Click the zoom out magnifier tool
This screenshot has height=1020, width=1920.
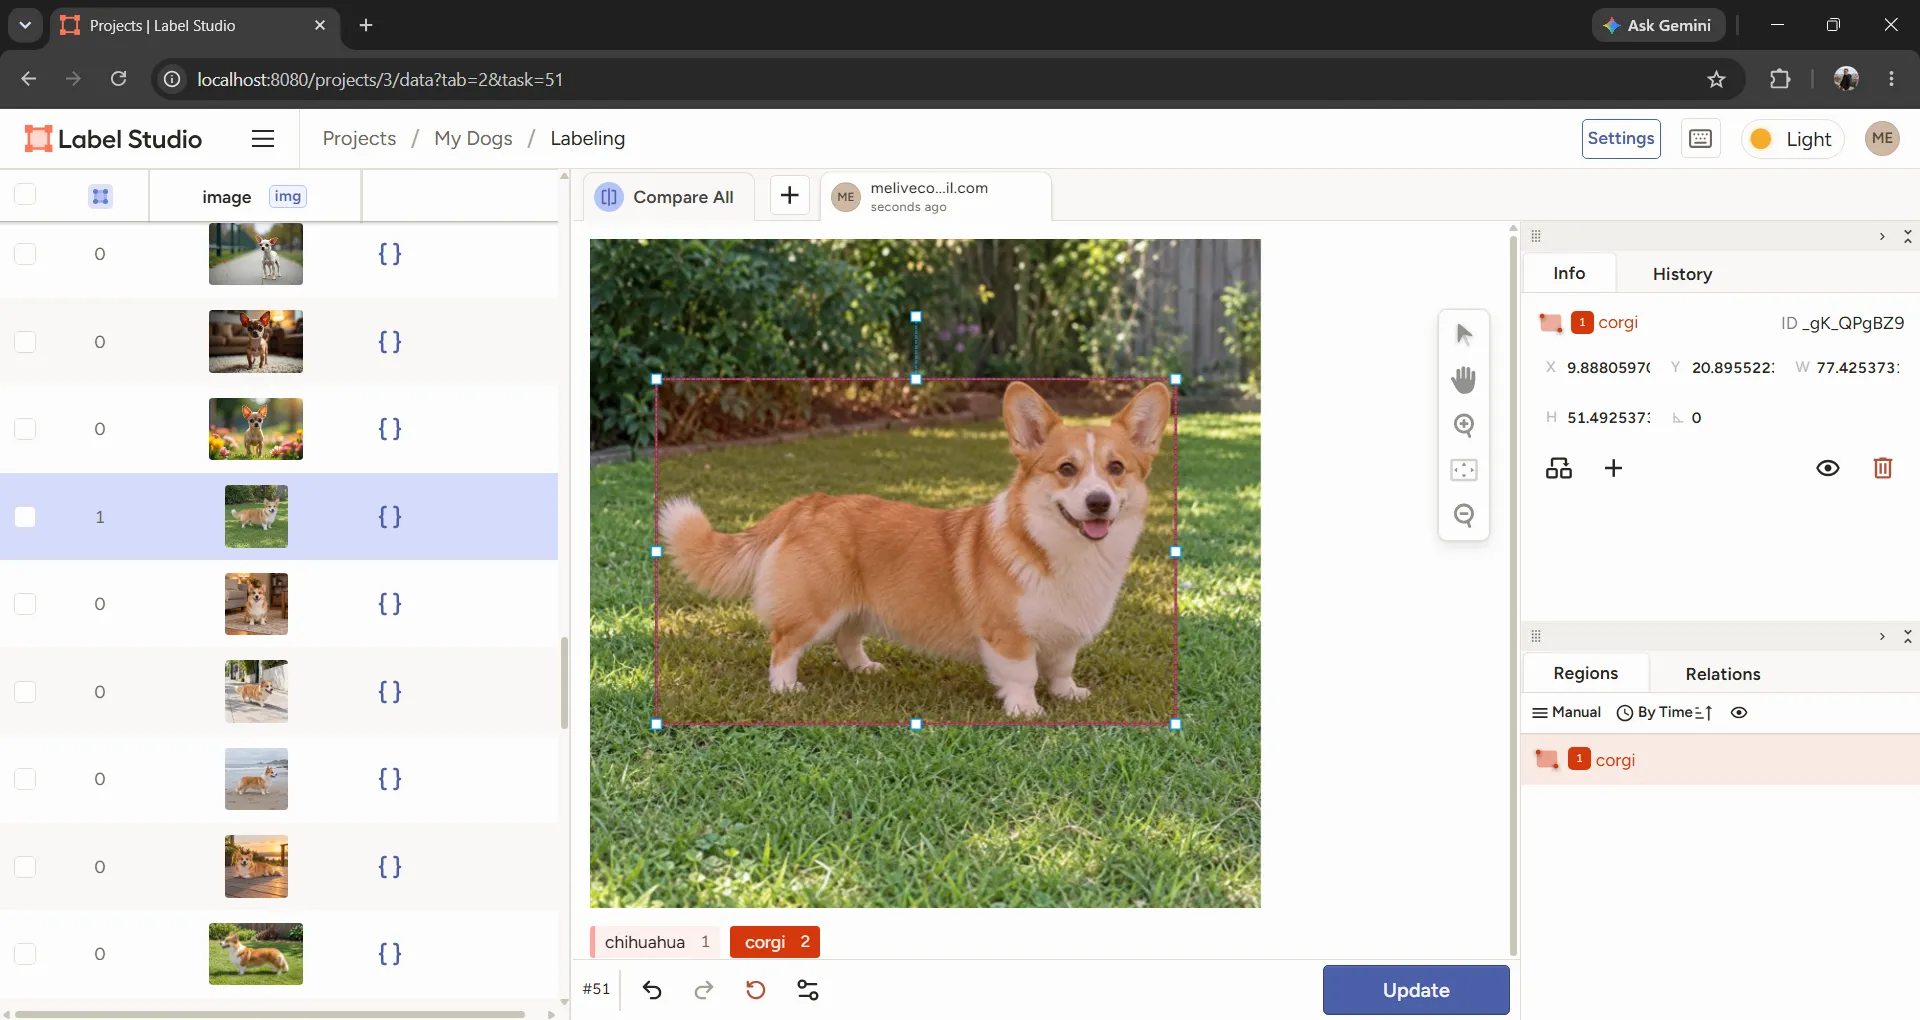click(x=1464, y=515)
